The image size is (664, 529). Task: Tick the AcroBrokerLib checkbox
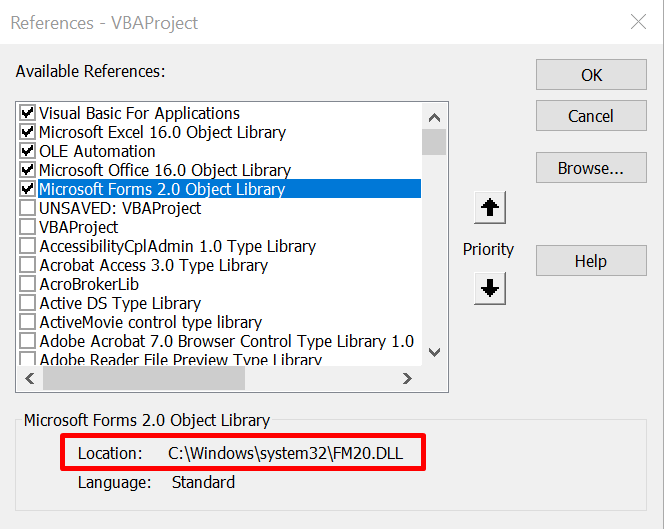(x=28, y=284)
